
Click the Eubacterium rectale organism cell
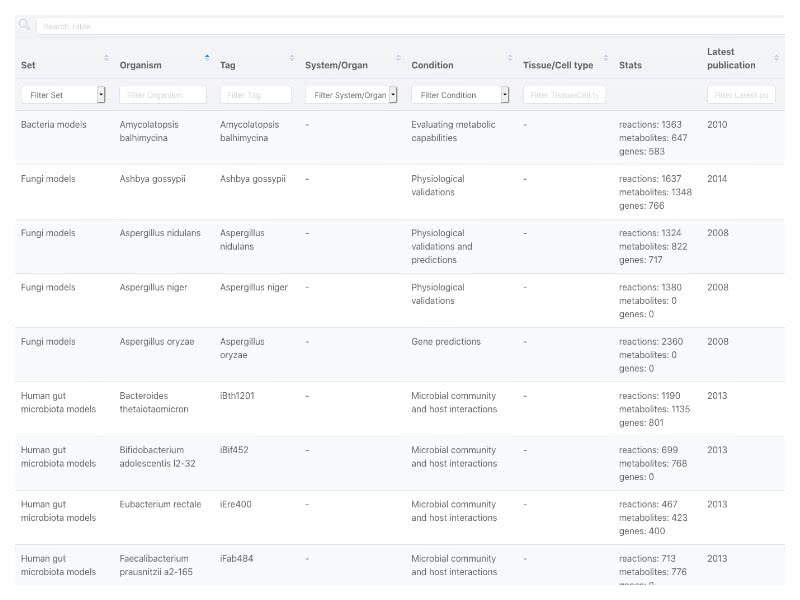160,504
